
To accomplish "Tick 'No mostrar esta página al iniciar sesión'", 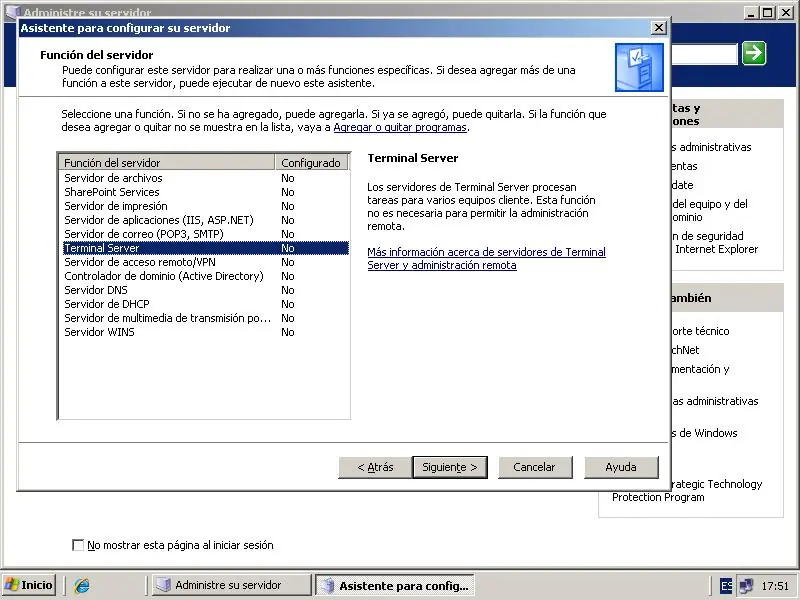I will click(78, 545).
